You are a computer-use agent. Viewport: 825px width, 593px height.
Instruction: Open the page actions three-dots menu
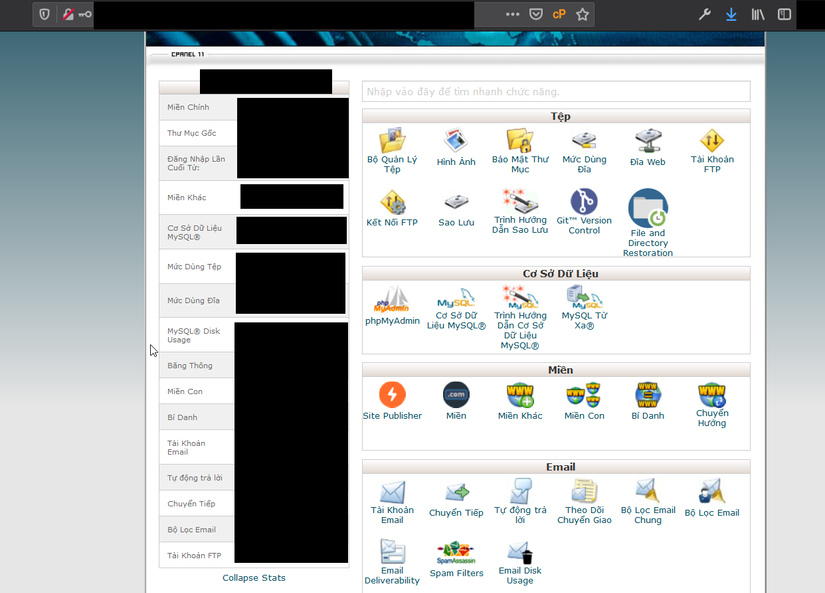coord(512,14)
